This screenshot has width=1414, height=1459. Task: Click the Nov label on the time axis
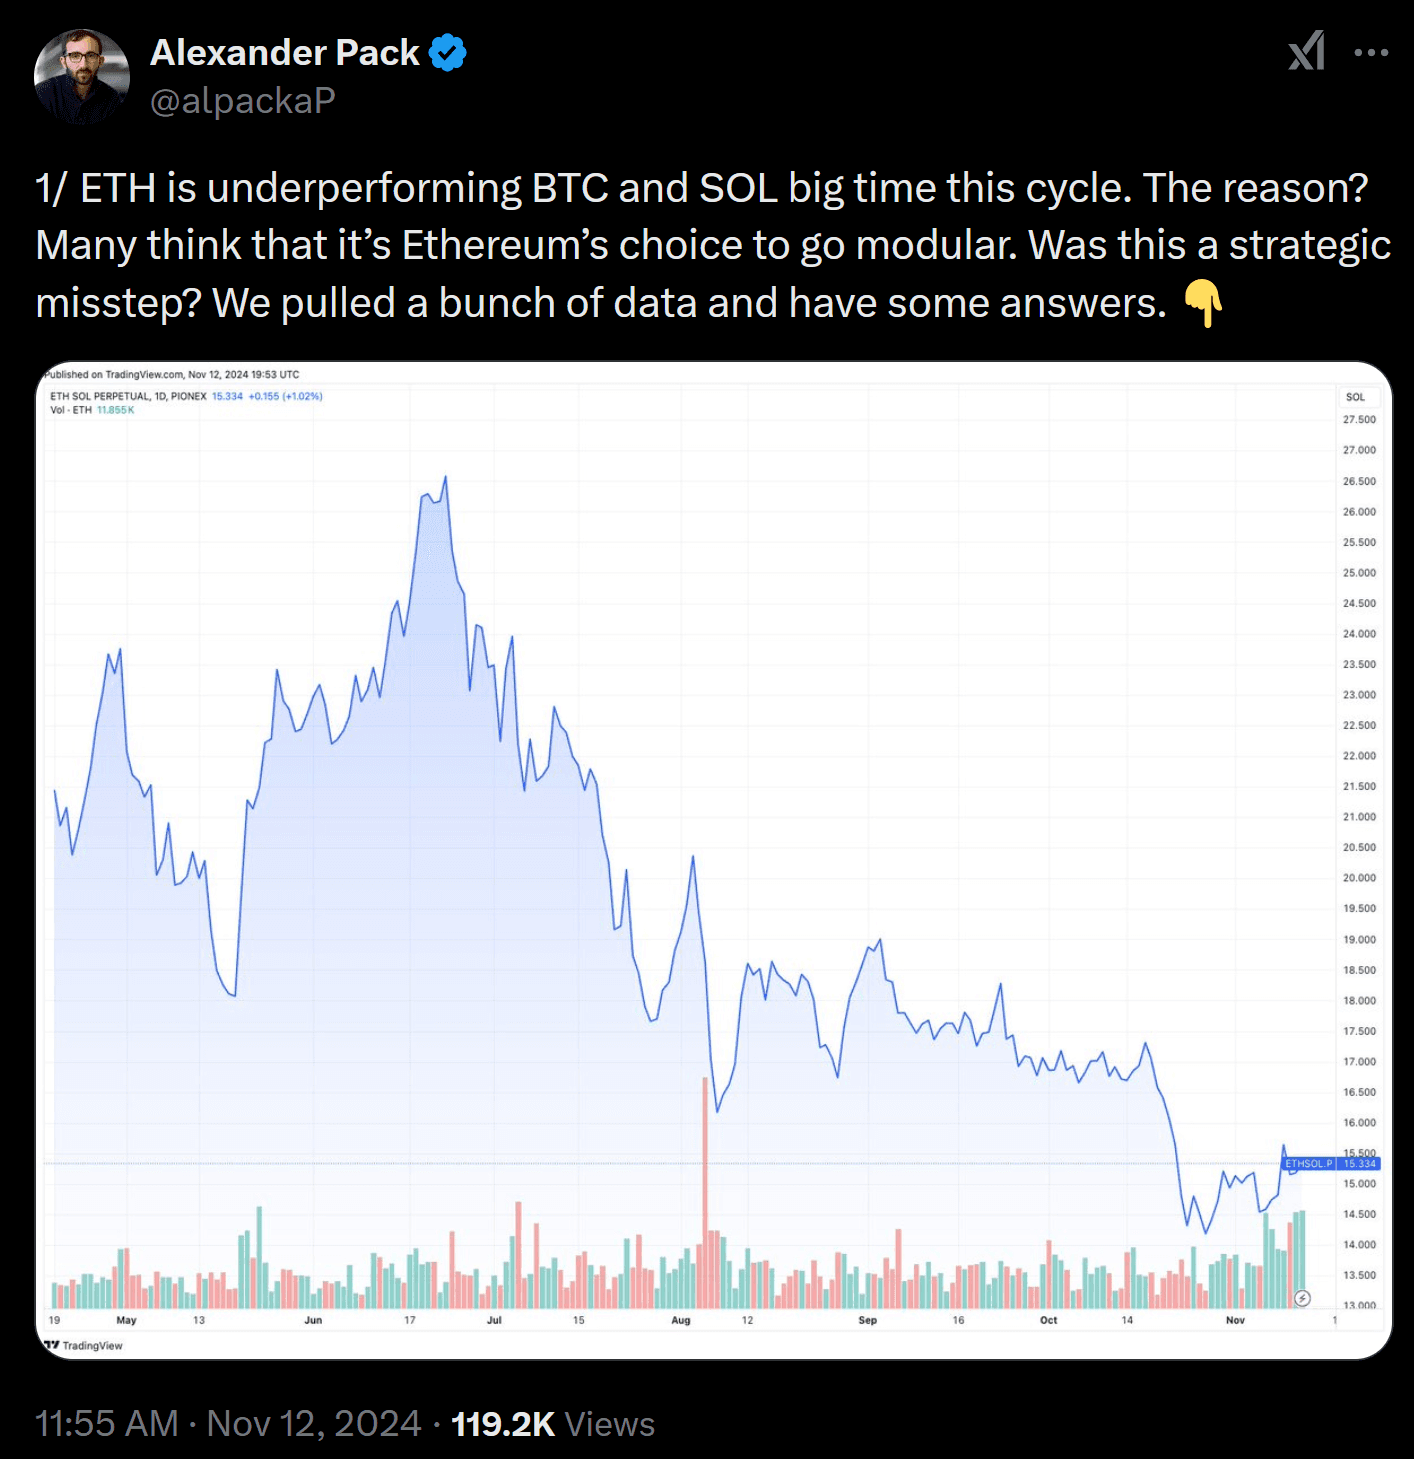click(1235, 1320)
